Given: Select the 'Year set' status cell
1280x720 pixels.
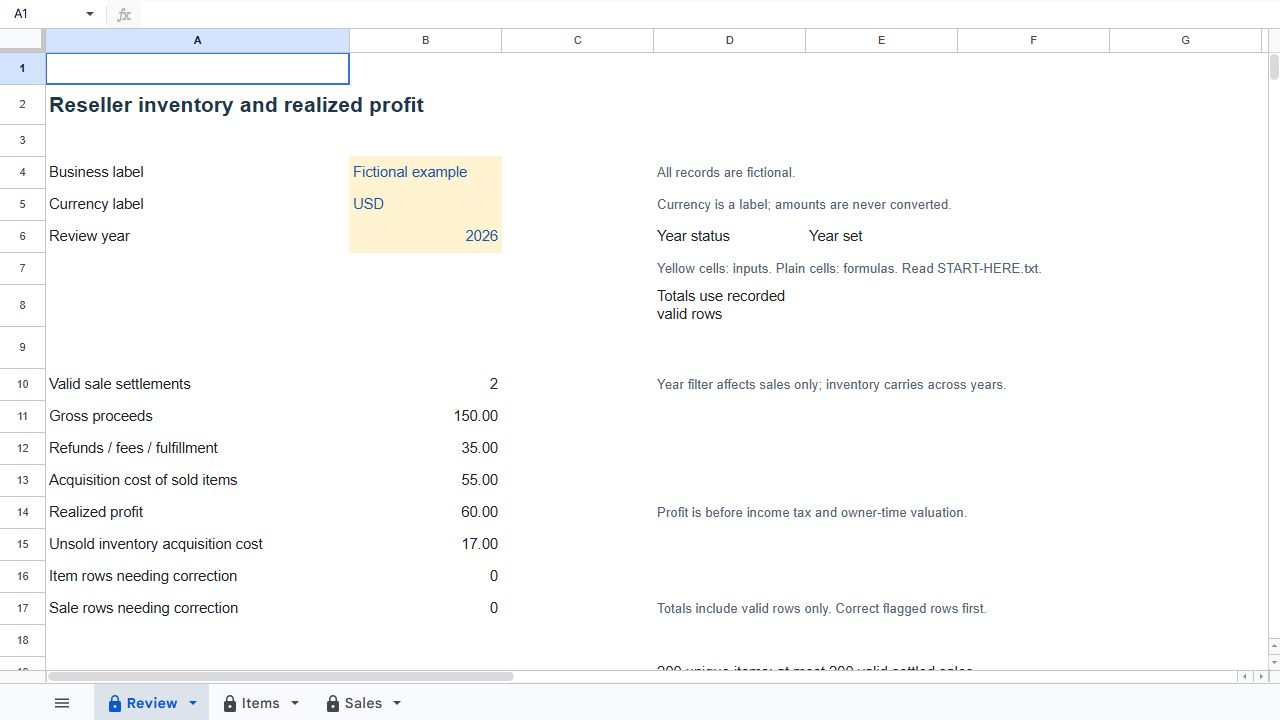Looking at the screenshot, I should point(881,236).
